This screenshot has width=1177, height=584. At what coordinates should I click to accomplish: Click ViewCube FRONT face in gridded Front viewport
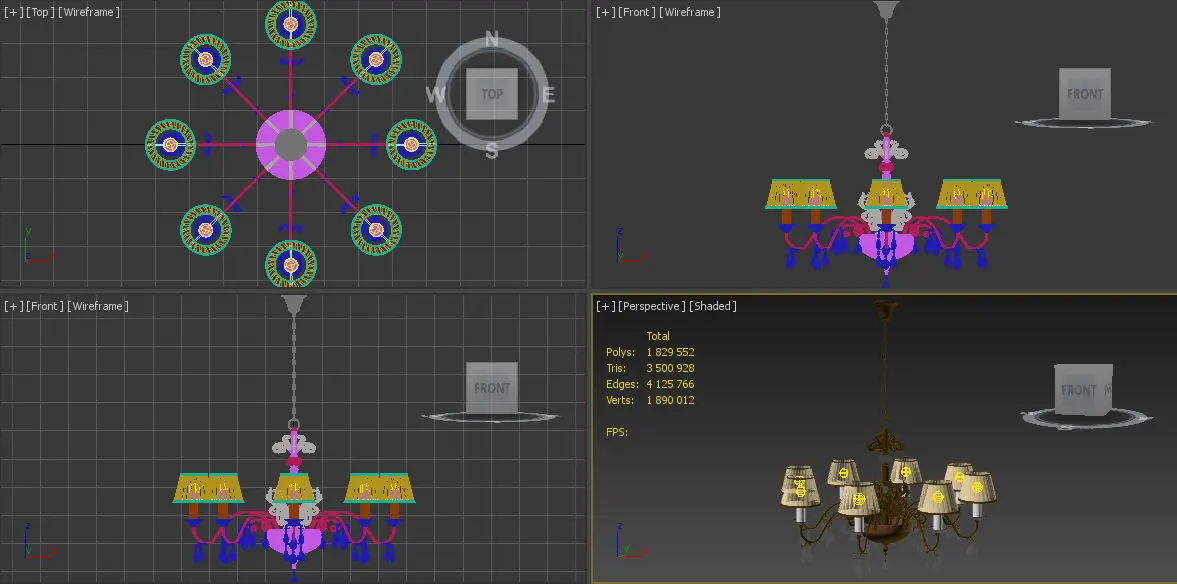pos(492,388)
